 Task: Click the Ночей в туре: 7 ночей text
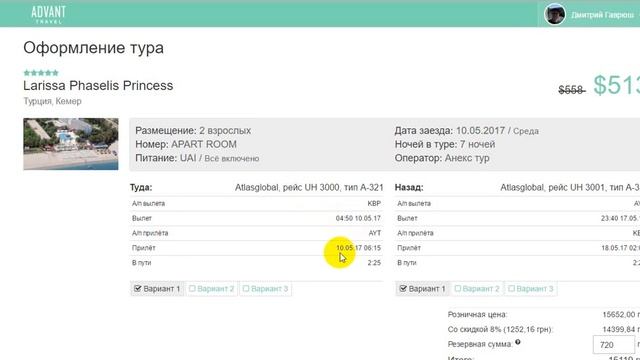coord(445,144)
